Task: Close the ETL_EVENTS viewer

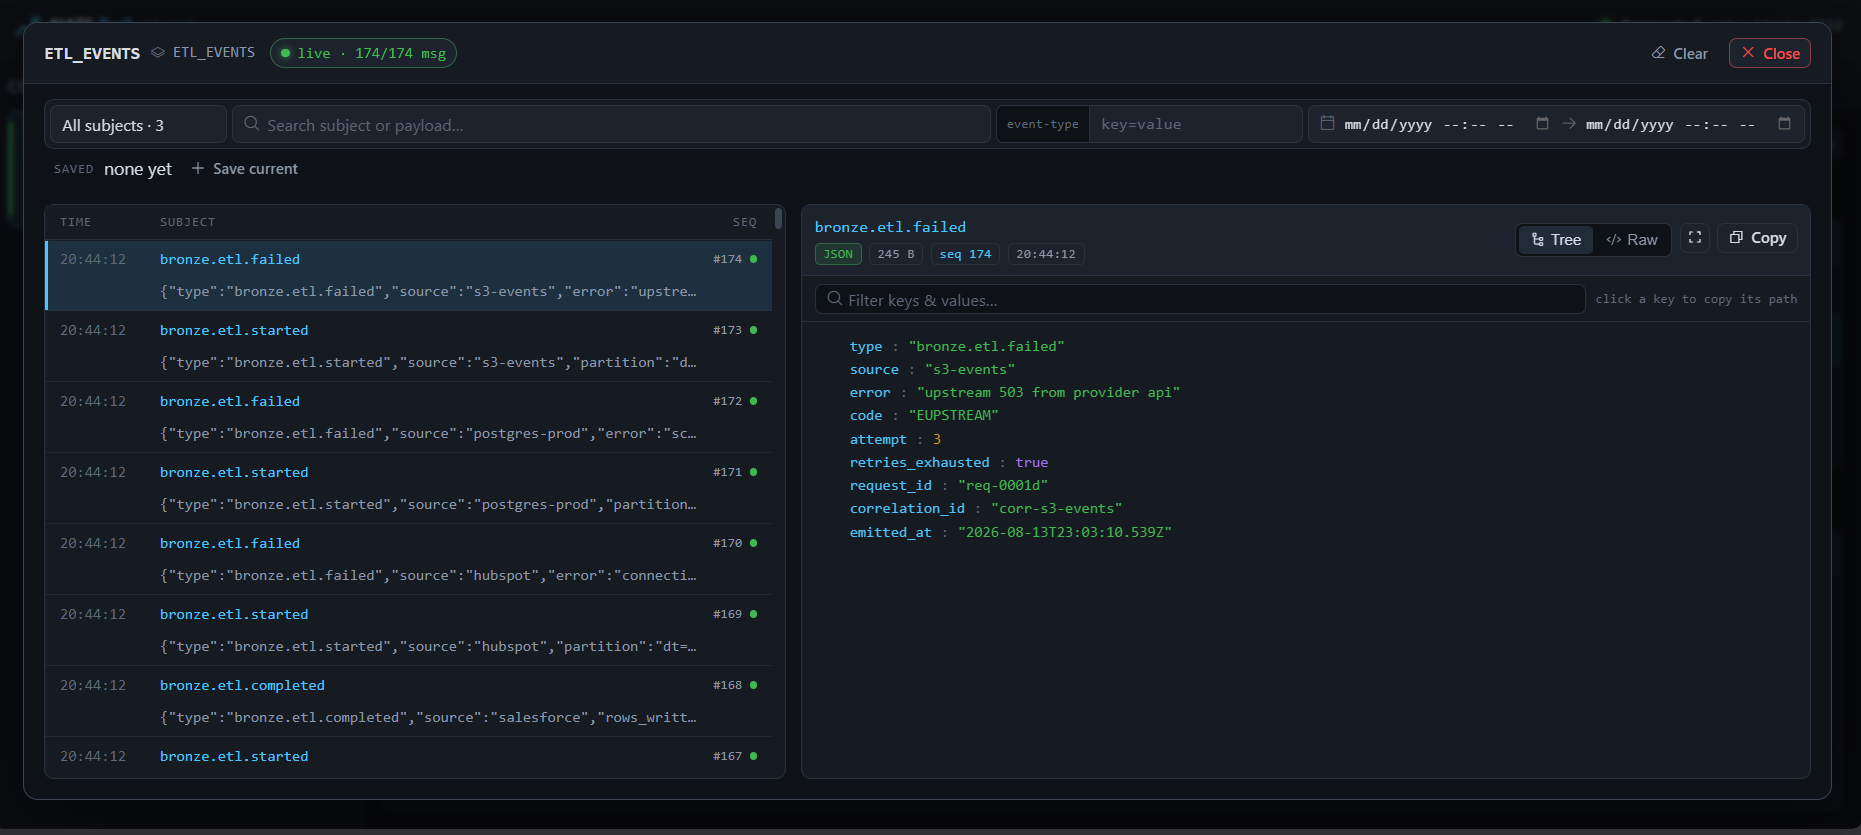Action: 1769,53
